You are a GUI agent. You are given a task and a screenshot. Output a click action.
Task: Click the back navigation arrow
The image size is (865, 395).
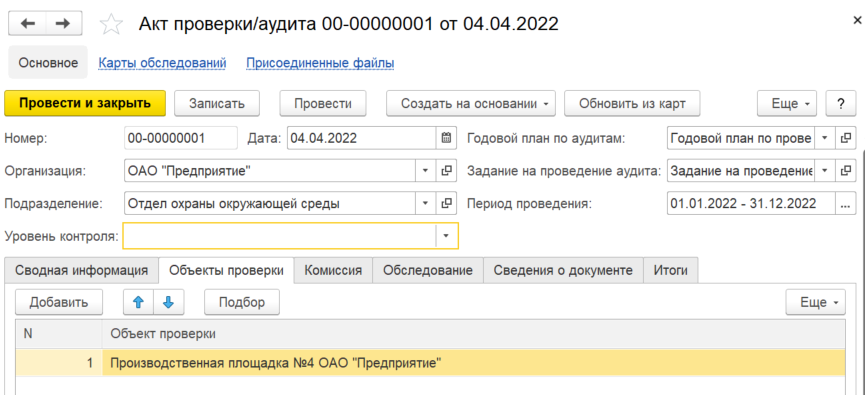[x=27, y=23]
